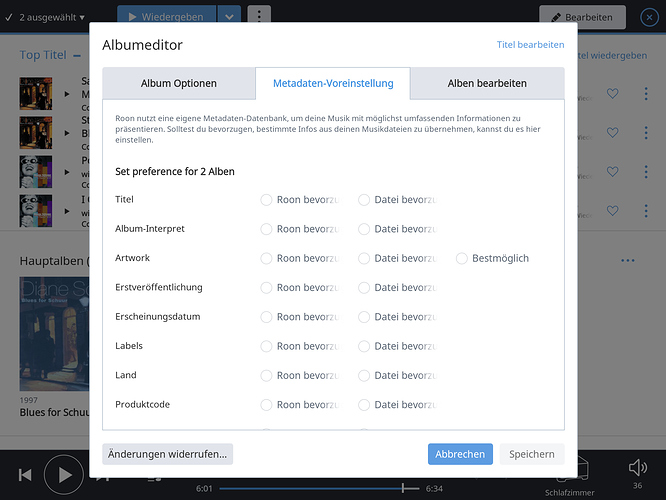The width and height of the screenshot is (666, 500).
Task: Collapse the Top Titel section
Action: pos(77,56)
